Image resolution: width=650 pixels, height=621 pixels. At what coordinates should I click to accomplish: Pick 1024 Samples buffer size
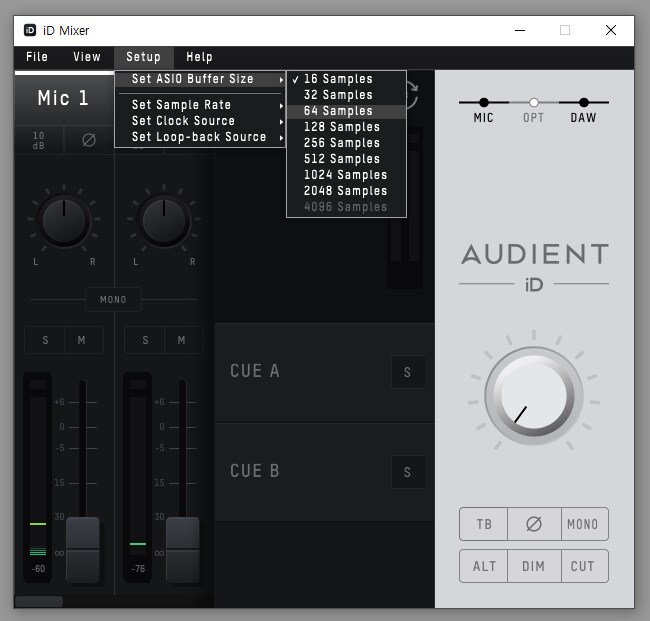coord(346,175)
